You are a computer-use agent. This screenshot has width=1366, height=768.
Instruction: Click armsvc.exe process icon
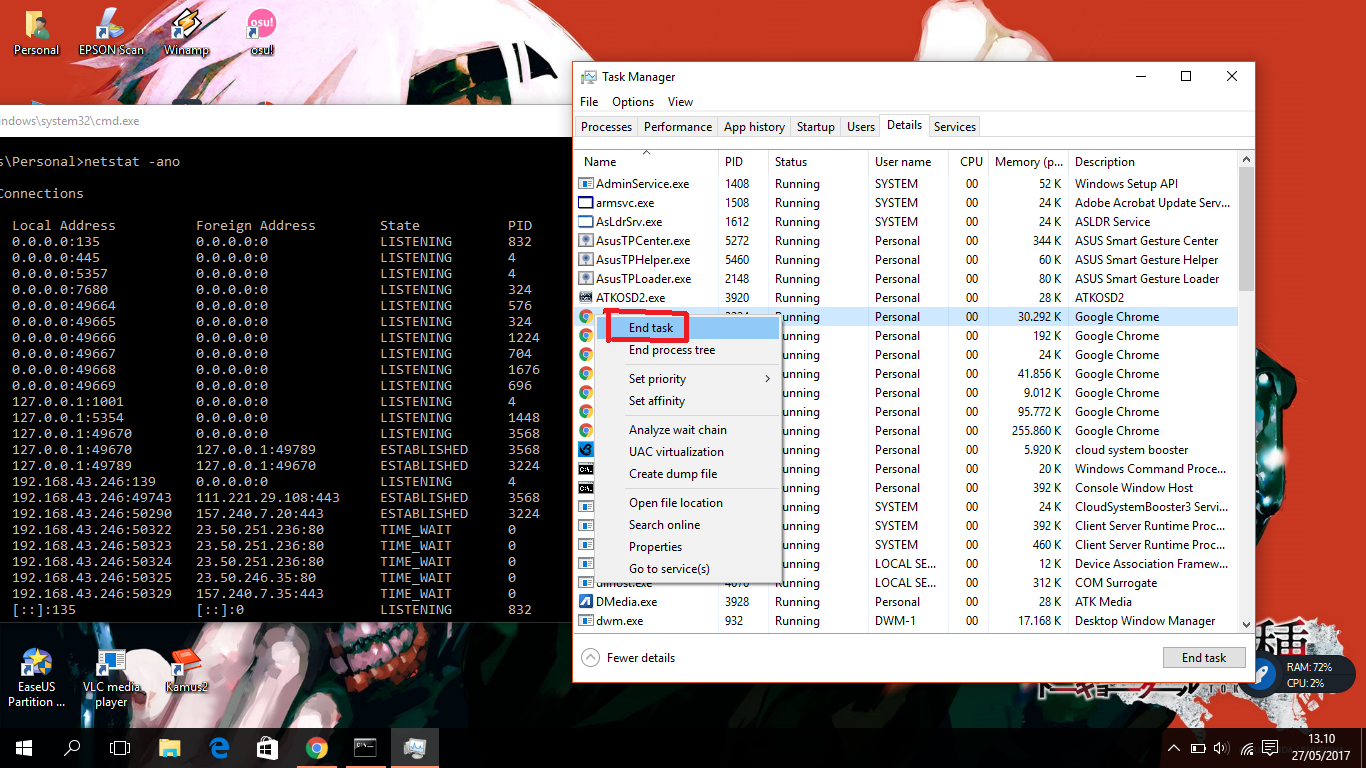(x=587, y=203)
